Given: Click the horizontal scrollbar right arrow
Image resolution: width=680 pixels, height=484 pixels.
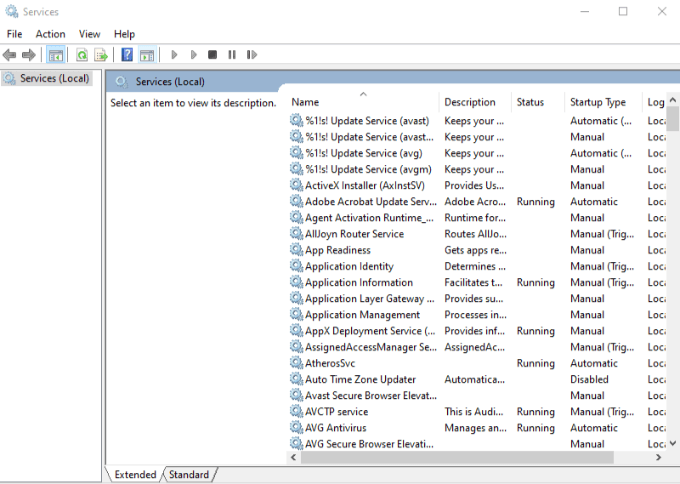Looking at the screenshot, I should click(x=659, y=457).
